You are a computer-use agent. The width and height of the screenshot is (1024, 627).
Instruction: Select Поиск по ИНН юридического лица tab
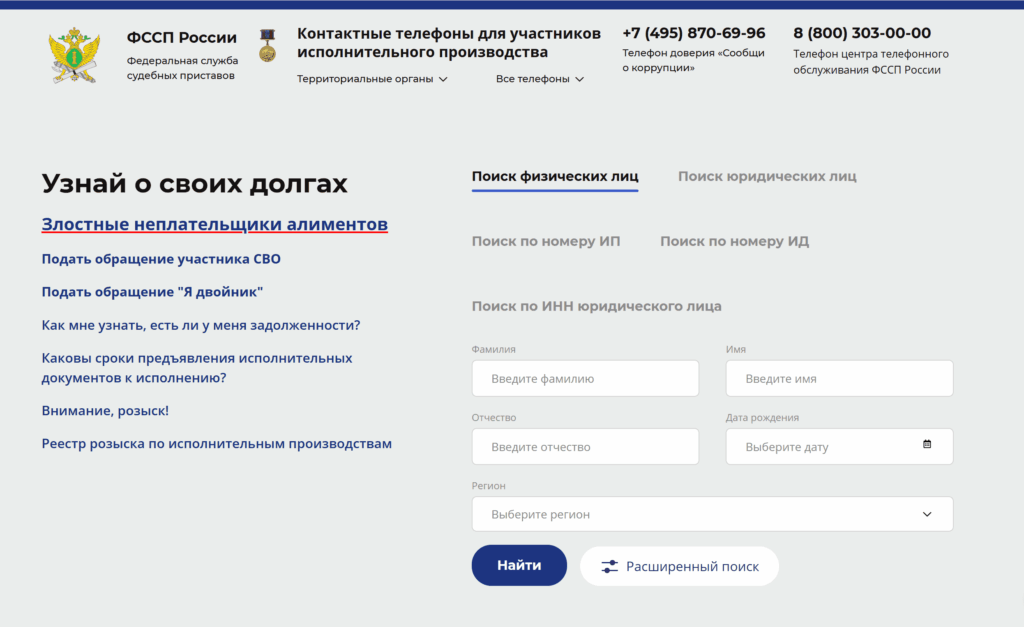[x=596, y=306]
